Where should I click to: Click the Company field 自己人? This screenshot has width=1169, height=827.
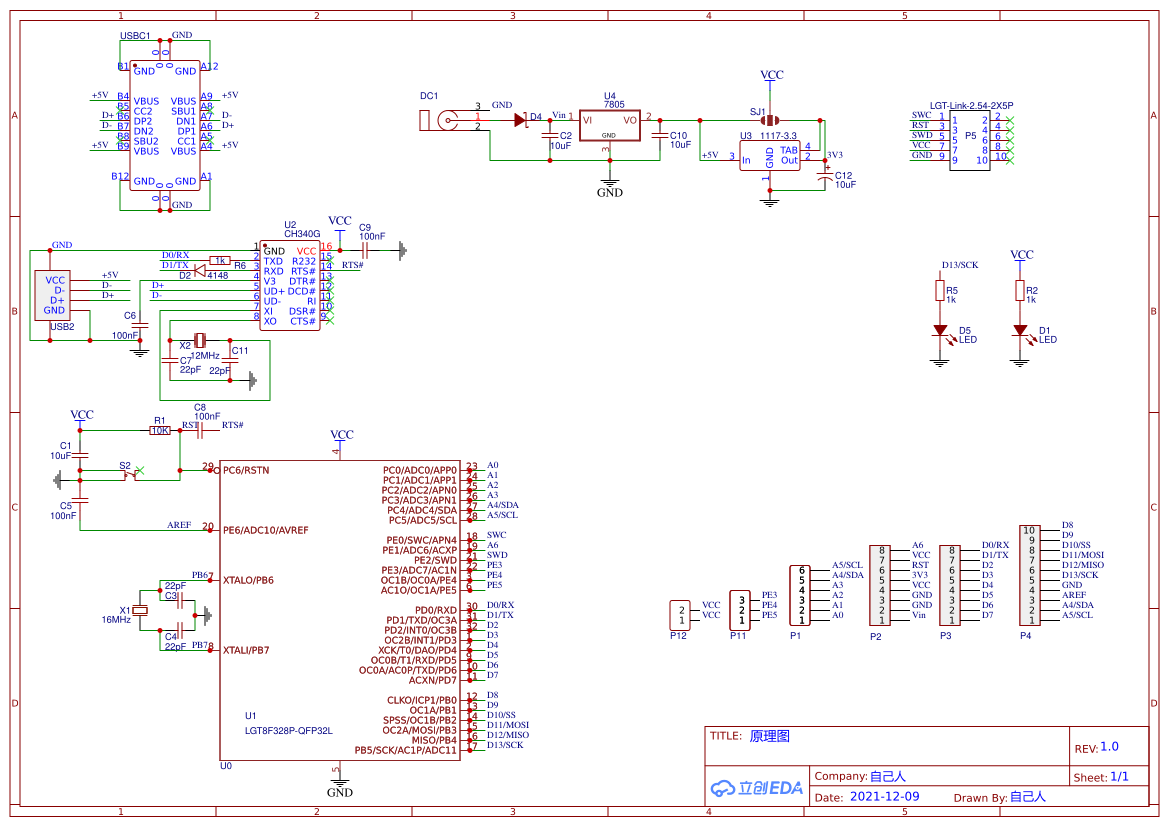(887, 776)
